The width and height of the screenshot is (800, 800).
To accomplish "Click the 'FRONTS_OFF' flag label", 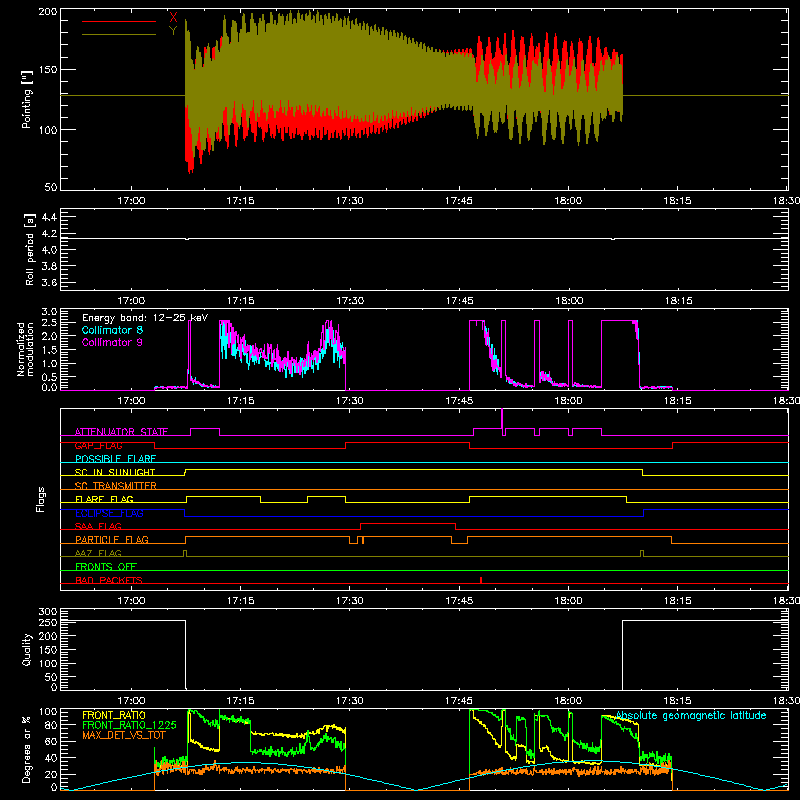I will (x=106, y=566).
